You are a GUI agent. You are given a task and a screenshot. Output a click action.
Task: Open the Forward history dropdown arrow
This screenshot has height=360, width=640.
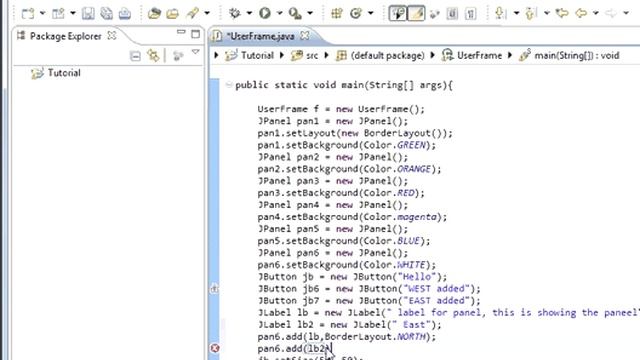(x=626, y=13)
